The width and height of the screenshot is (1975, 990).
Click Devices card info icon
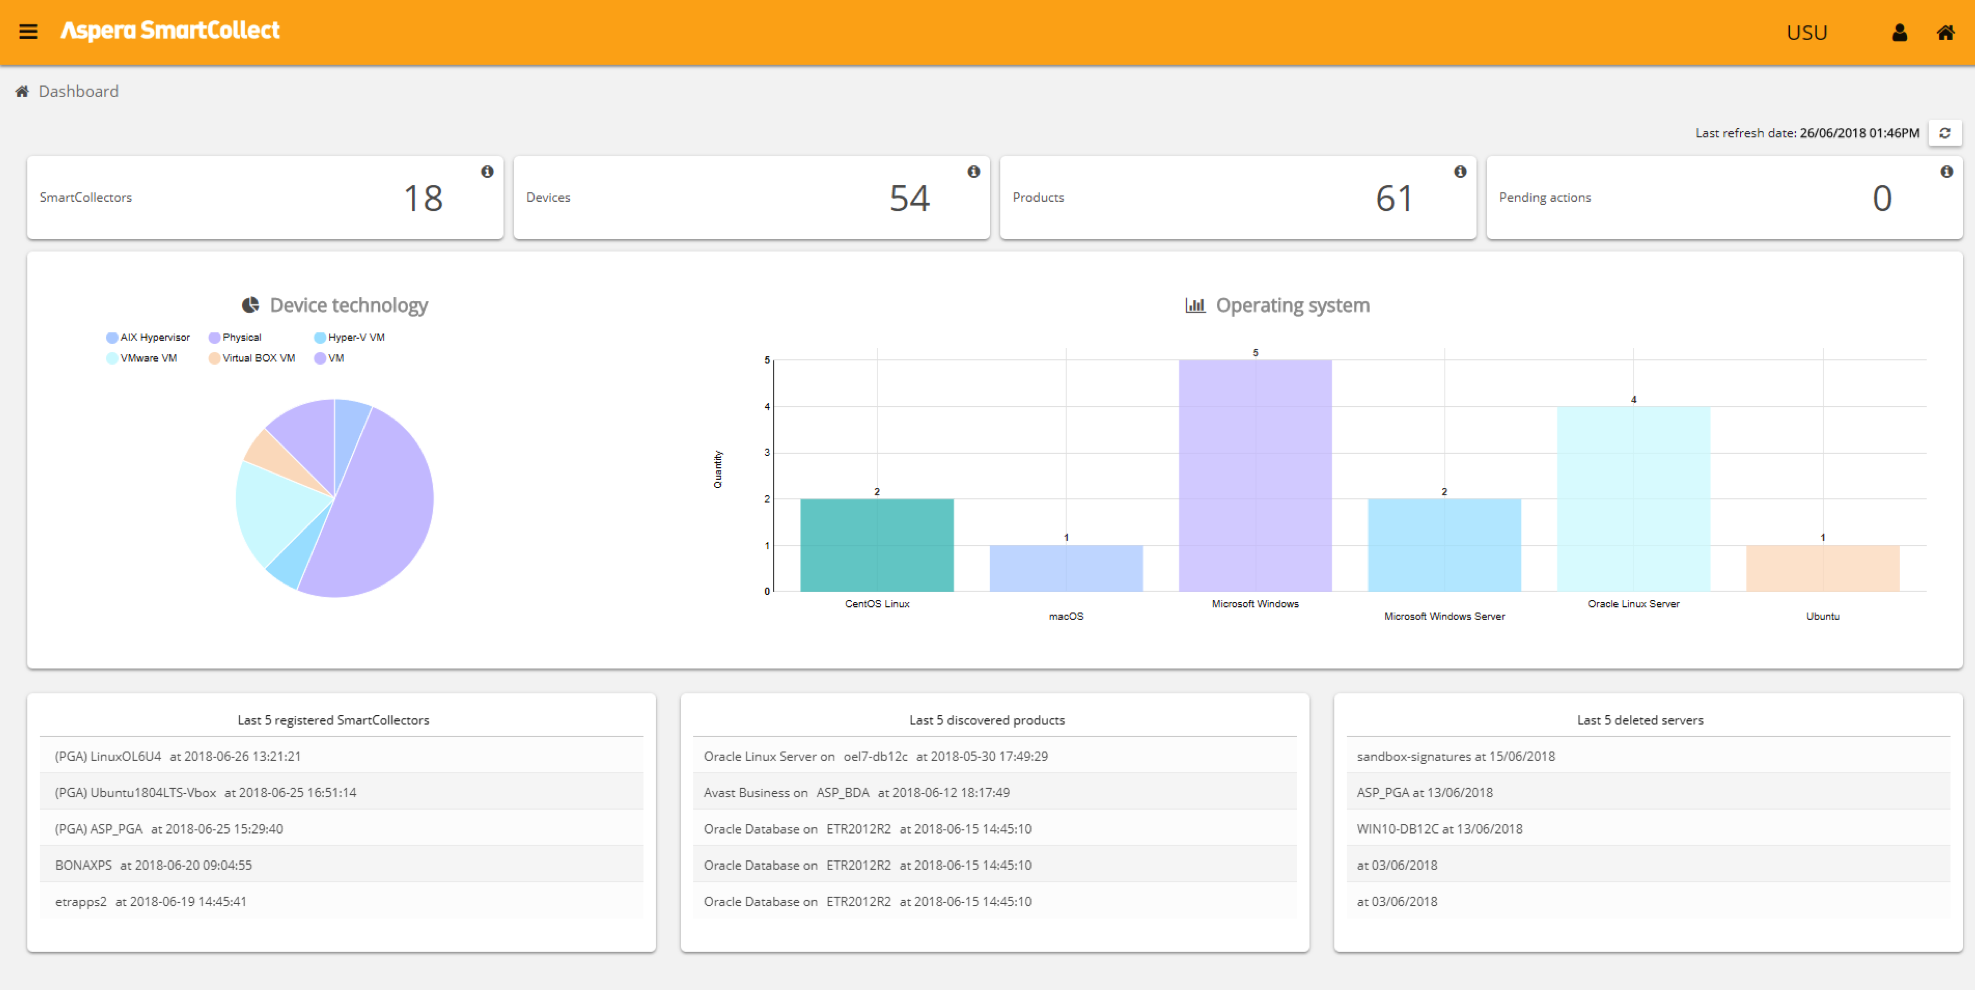[973, 172]
